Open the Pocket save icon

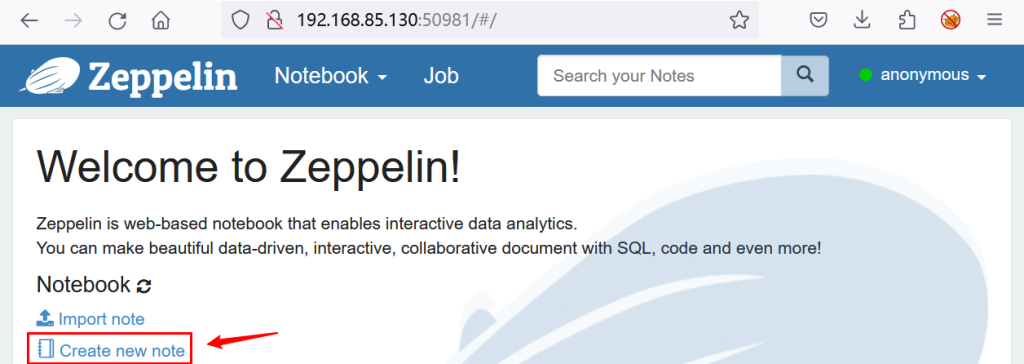[x=819, y=20]
